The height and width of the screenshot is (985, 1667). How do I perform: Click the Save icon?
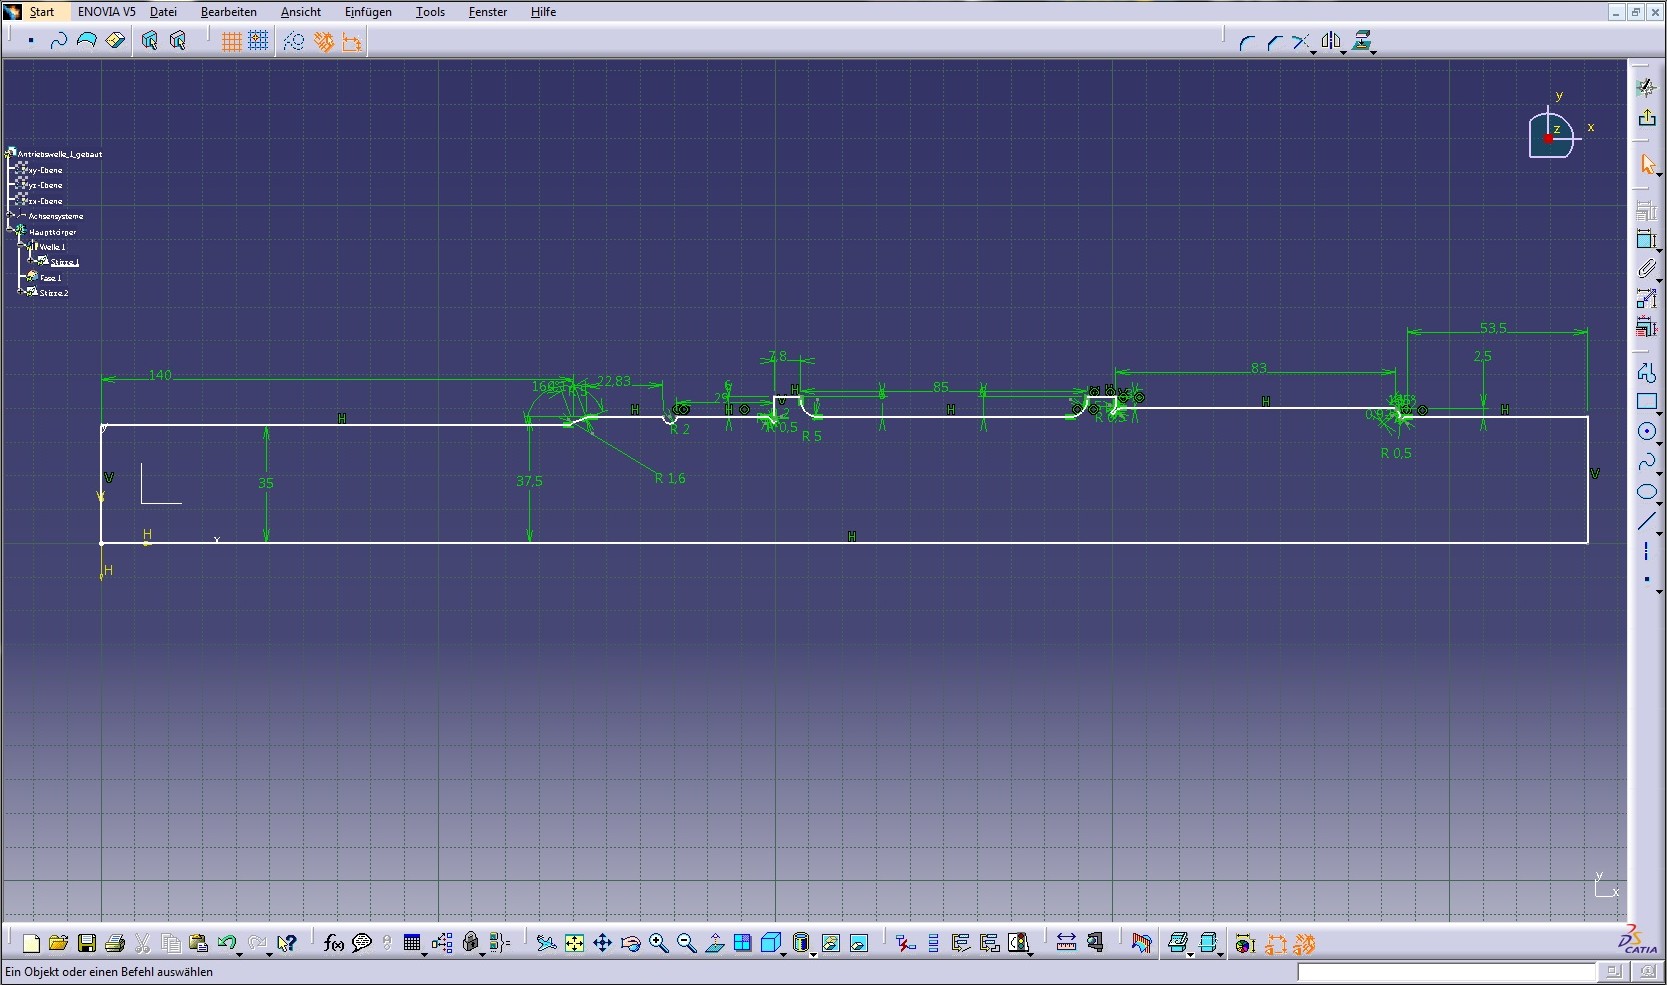(x=87, y=943)
